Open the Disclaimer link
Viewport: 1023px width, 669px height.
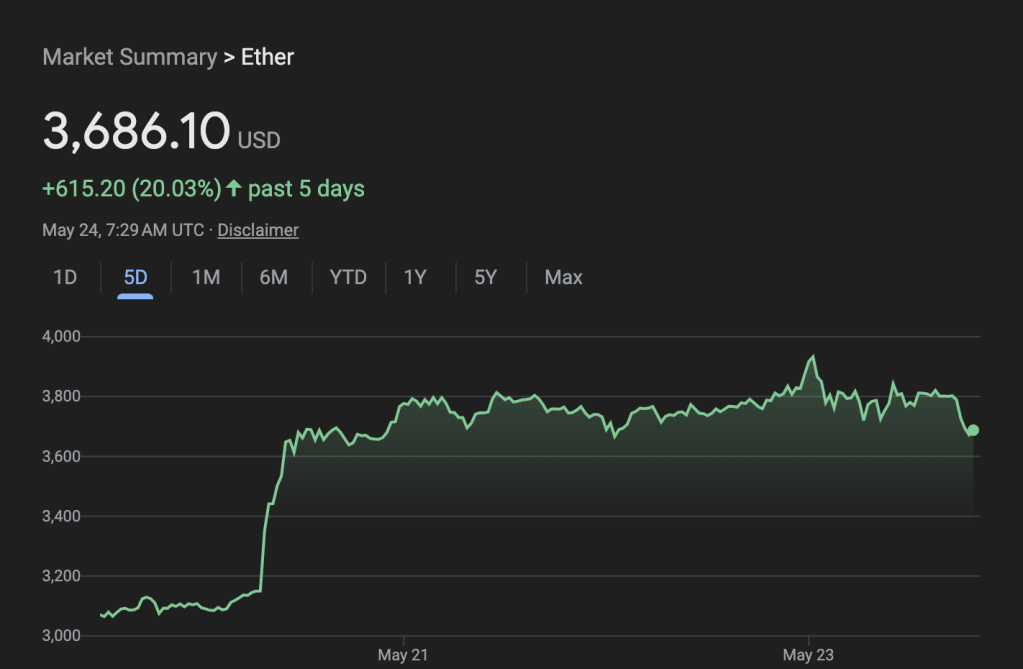point(258,230)
